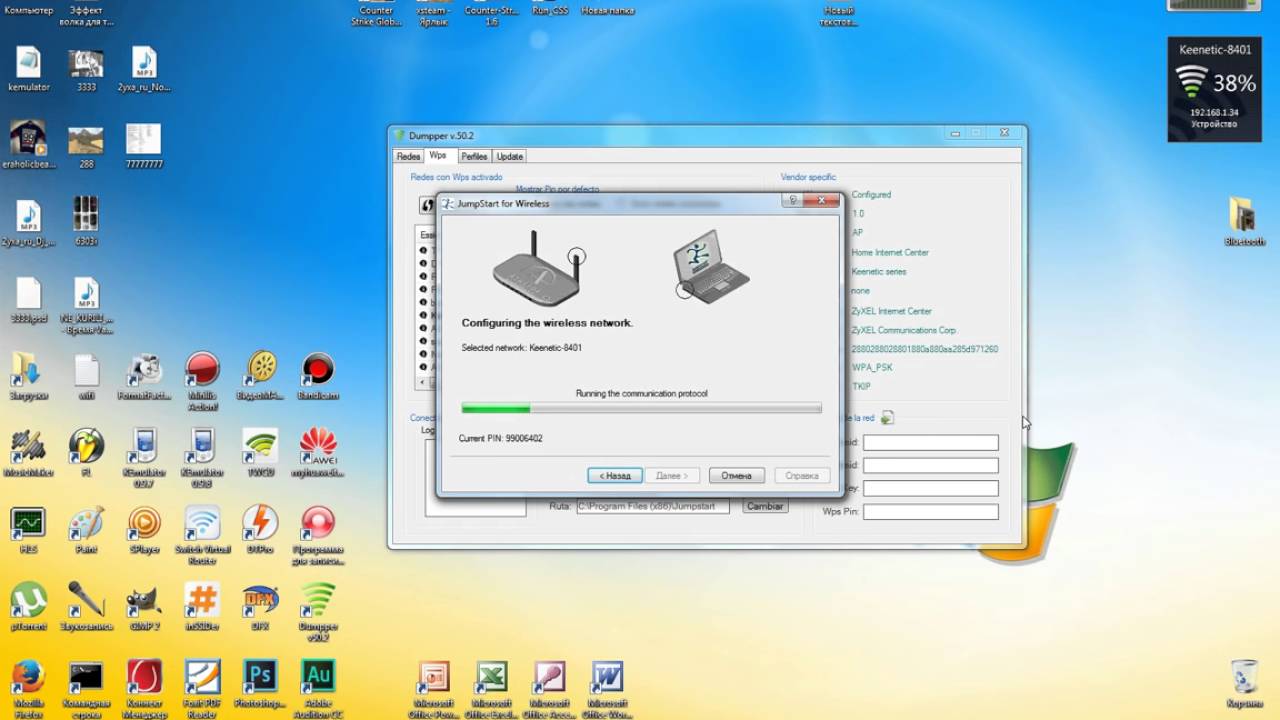Select the Mozilla Firefox shortcut label text
The height and width of the screenshot is (720, 1280).
point(28,708)
